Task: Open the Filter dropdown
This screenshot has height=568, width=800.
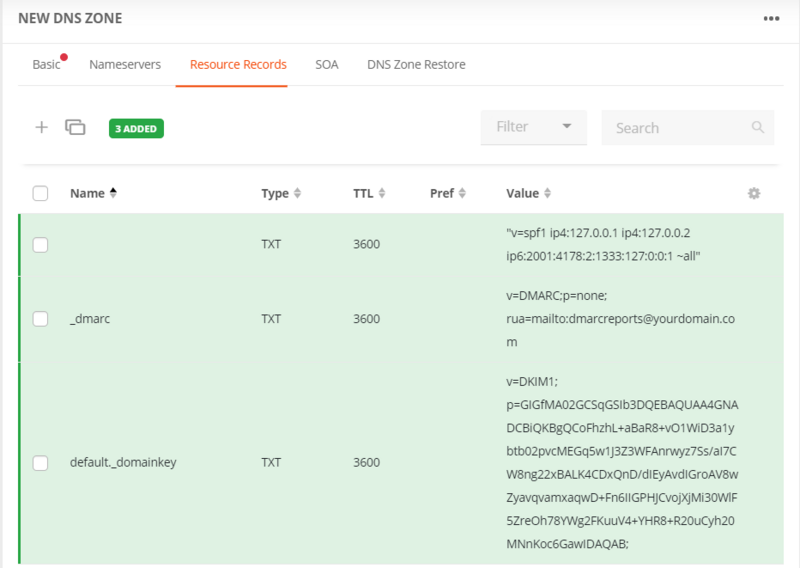Action: click(x=533, y=127)
